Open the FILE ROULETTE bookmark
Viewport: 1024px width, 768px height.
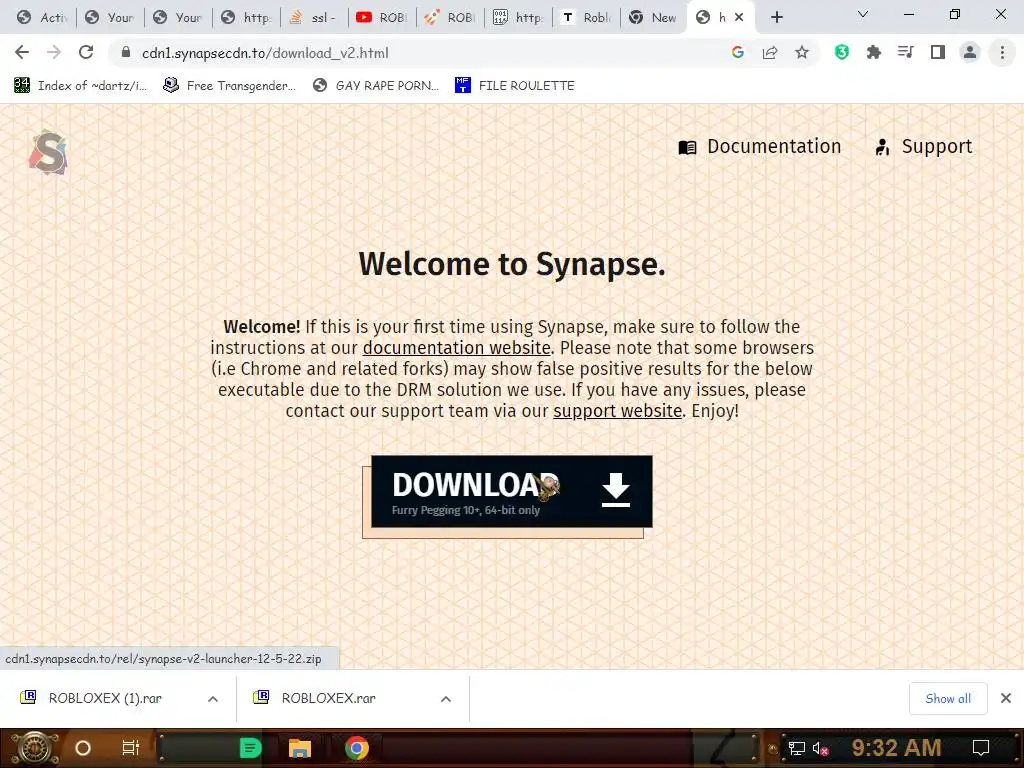coord(515,86)
